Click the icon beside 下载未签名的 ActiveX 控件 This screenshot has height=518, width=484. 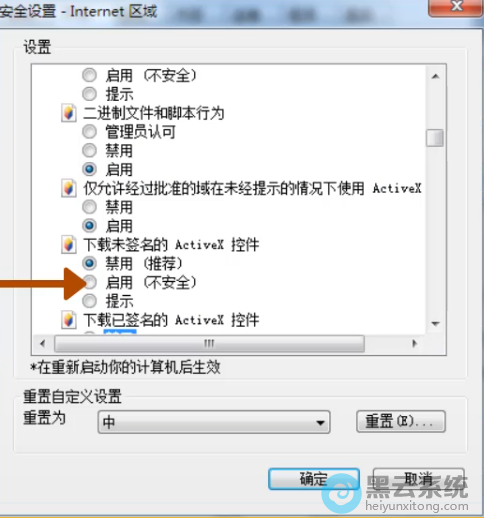point(69,245)
